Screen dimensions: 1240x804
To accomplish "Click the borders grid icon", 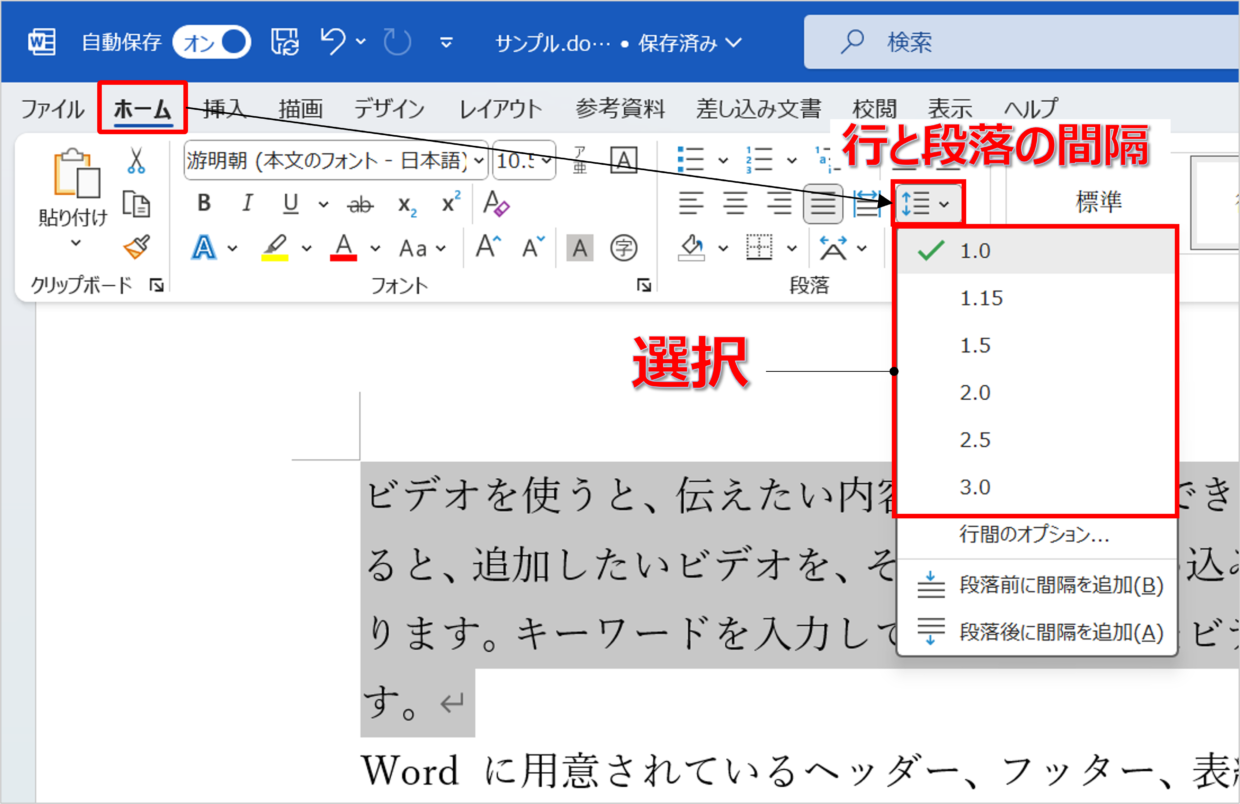I will tap(760, 247).
